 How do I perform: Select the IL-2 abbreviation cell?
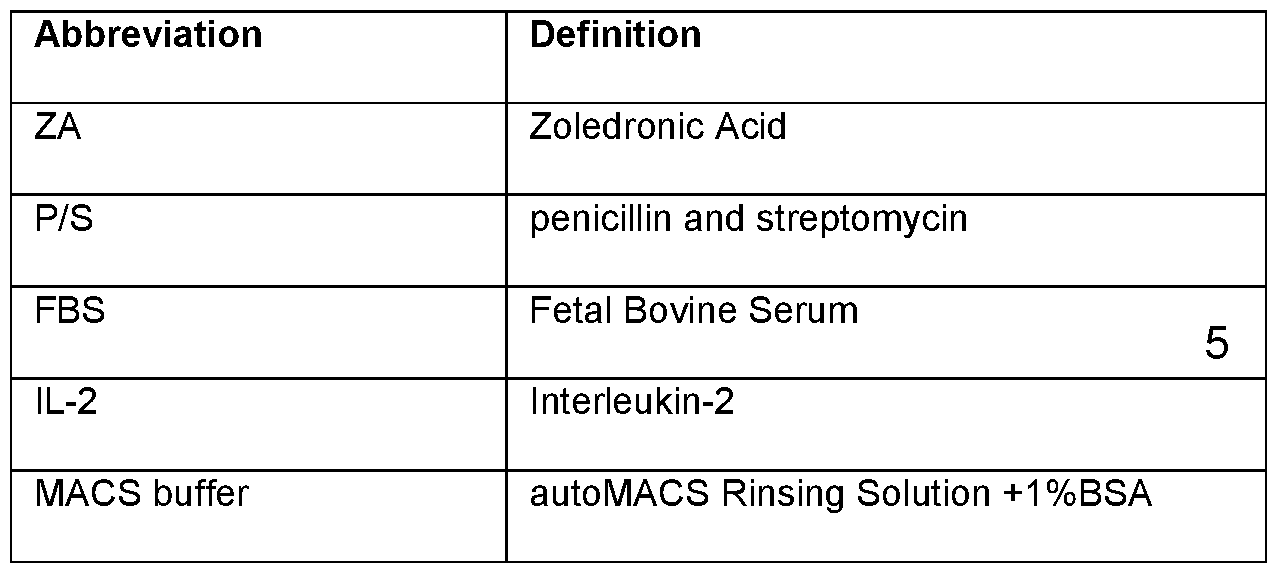pyautogui.click(x=66, y=403)
